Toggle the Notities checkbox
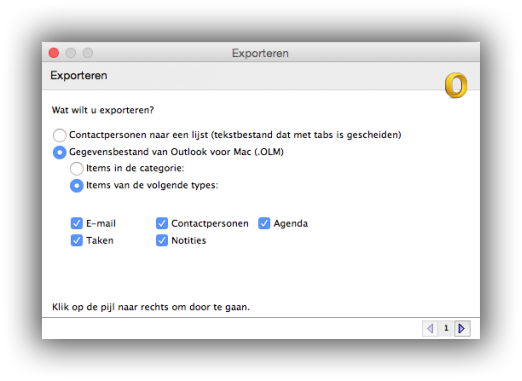 click(x=162, y=240)
